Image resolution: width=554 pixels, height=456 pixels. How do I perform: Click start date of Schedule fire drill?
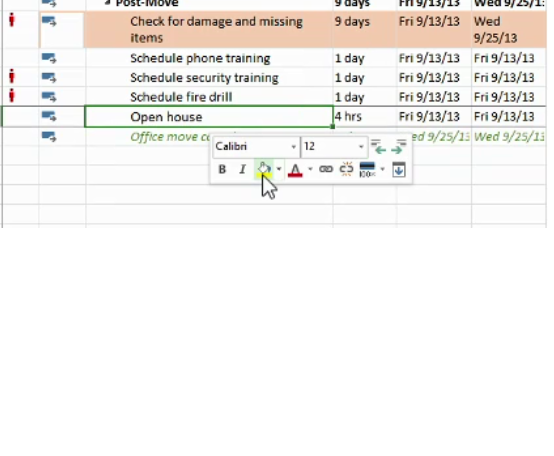pyautogui.click(x=429, y=97)
